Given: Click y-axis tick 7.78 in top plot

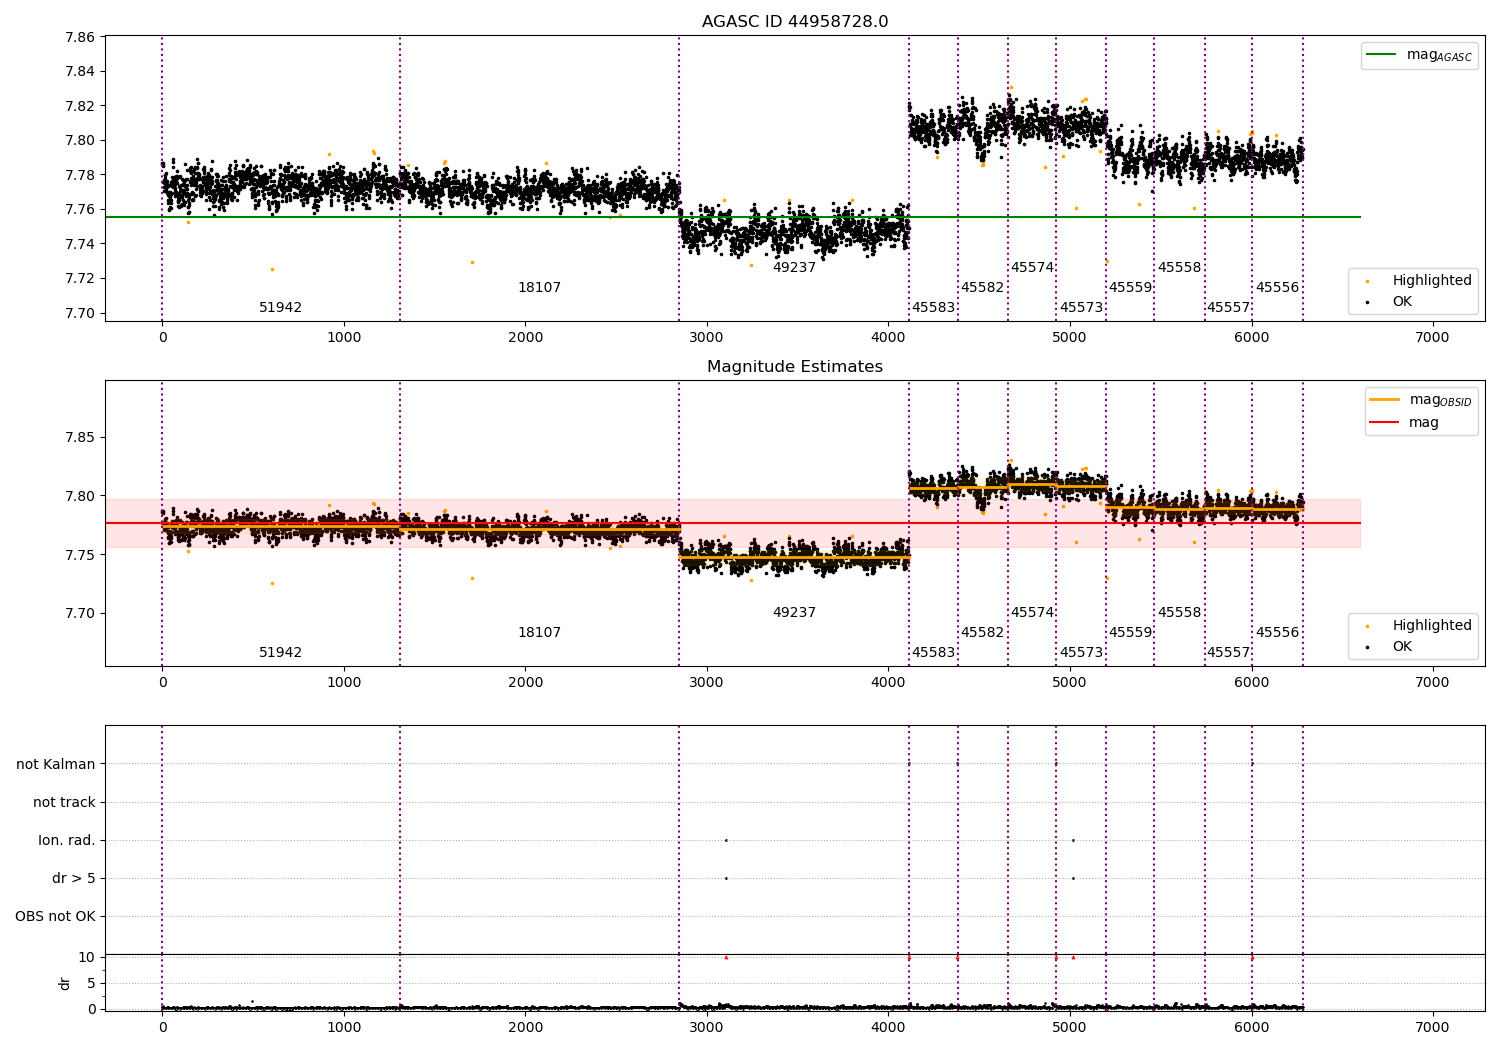Looking at the screenshot, I should (79, 176).
